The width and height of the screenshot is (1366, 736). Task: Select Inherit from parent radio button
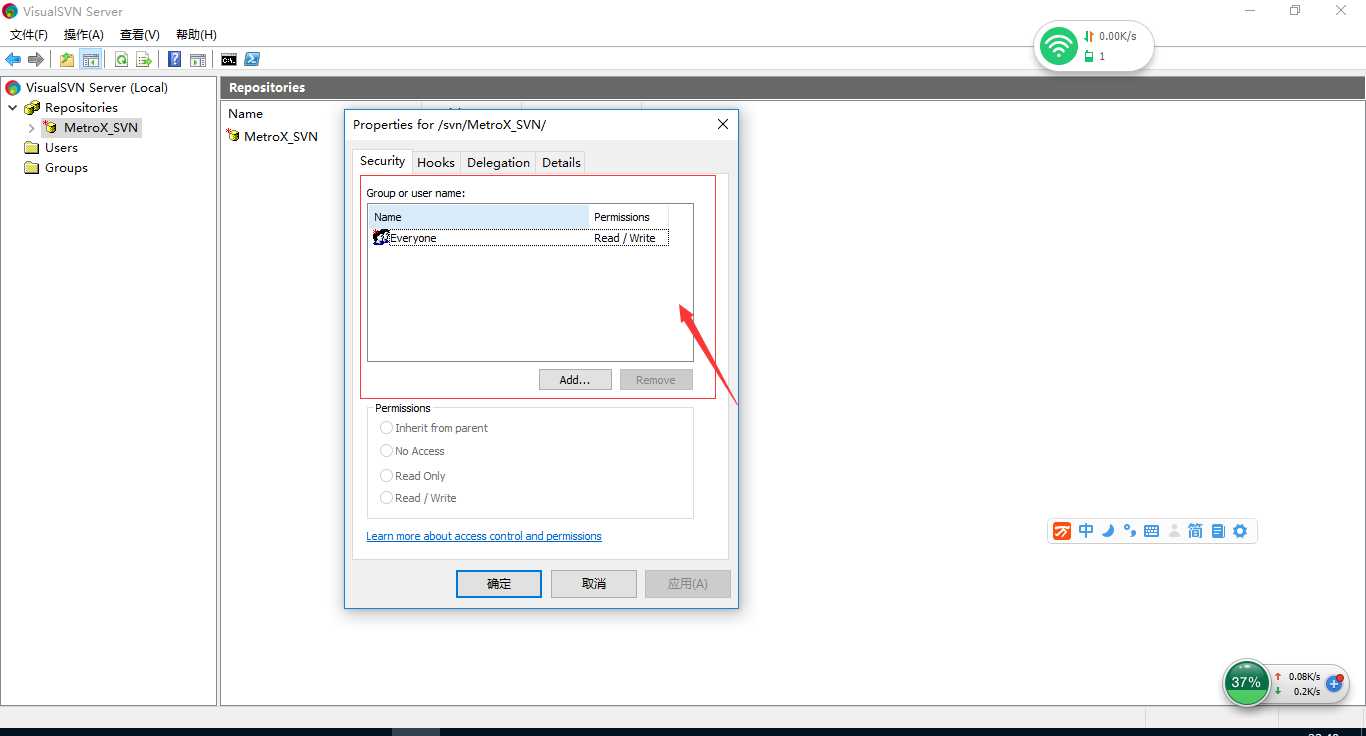click(x=386, y=427)
